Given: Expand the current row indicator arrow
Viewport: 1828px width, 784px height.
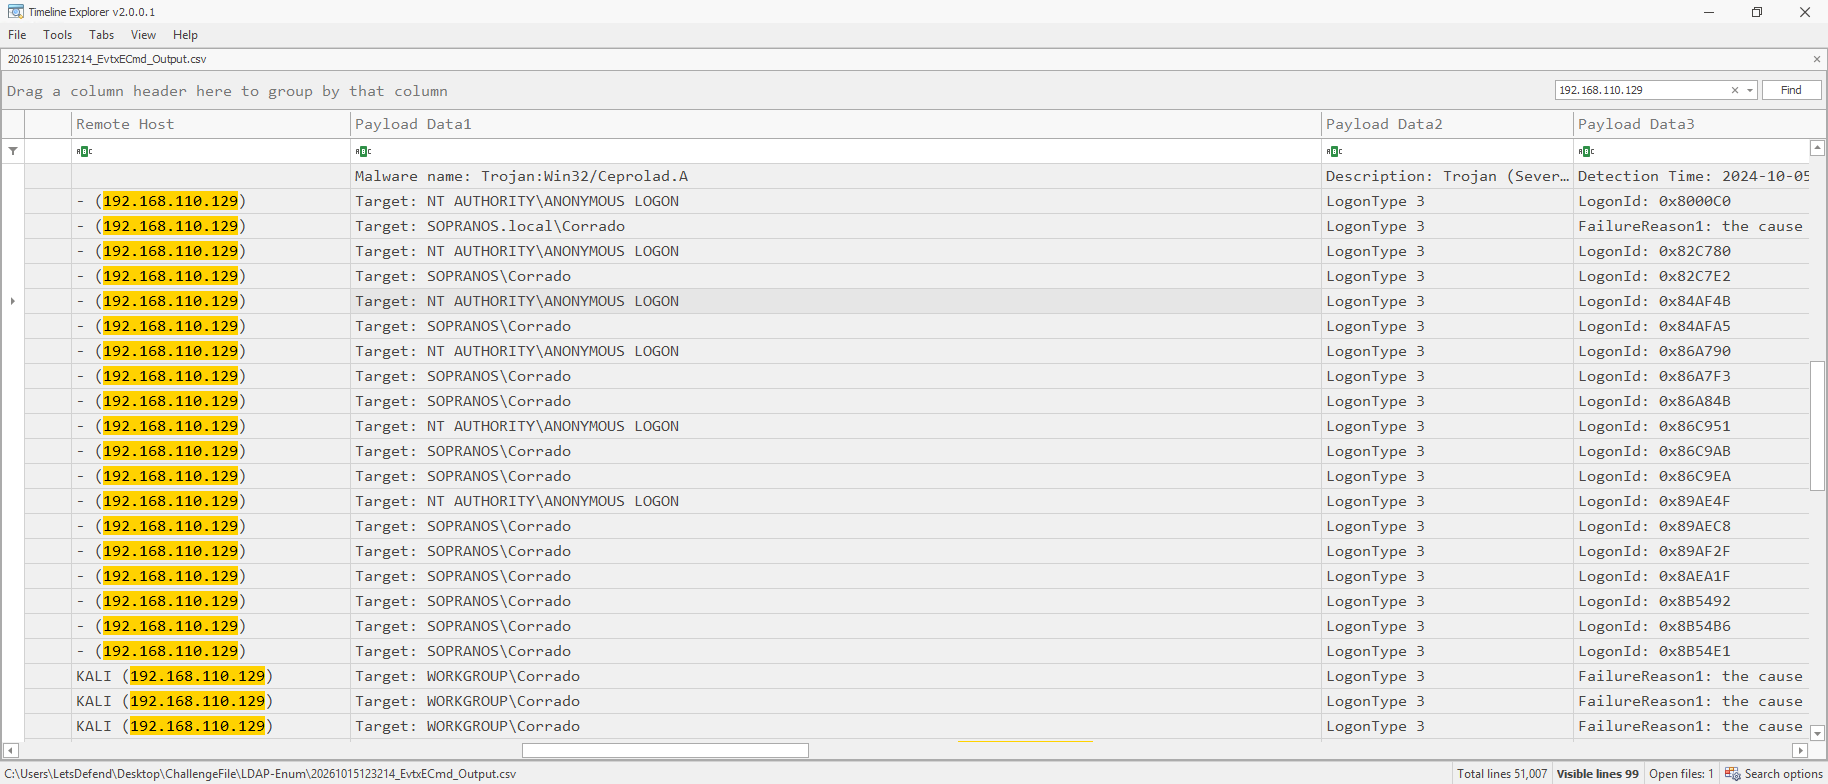Looking at the screenshot, I should (x=13, y=301).
